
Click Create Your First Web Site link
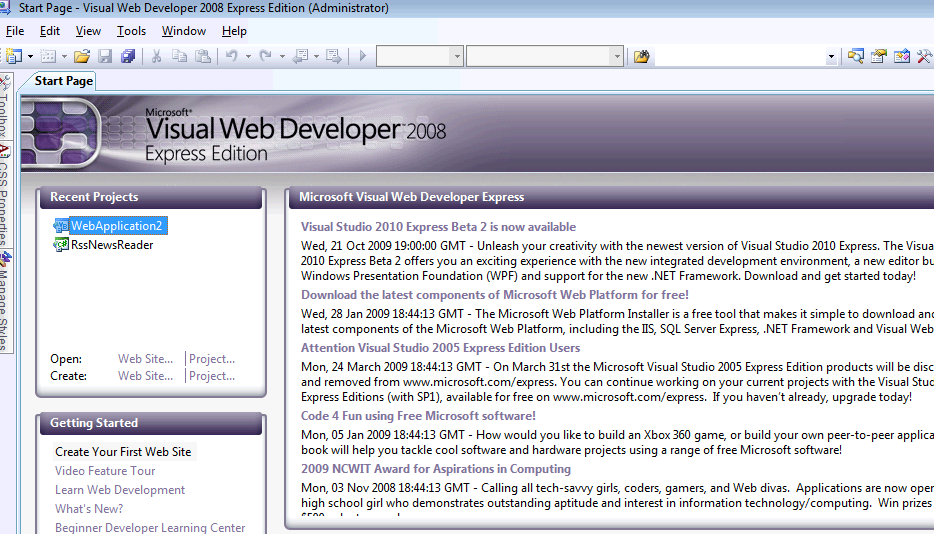pos(123,452)
